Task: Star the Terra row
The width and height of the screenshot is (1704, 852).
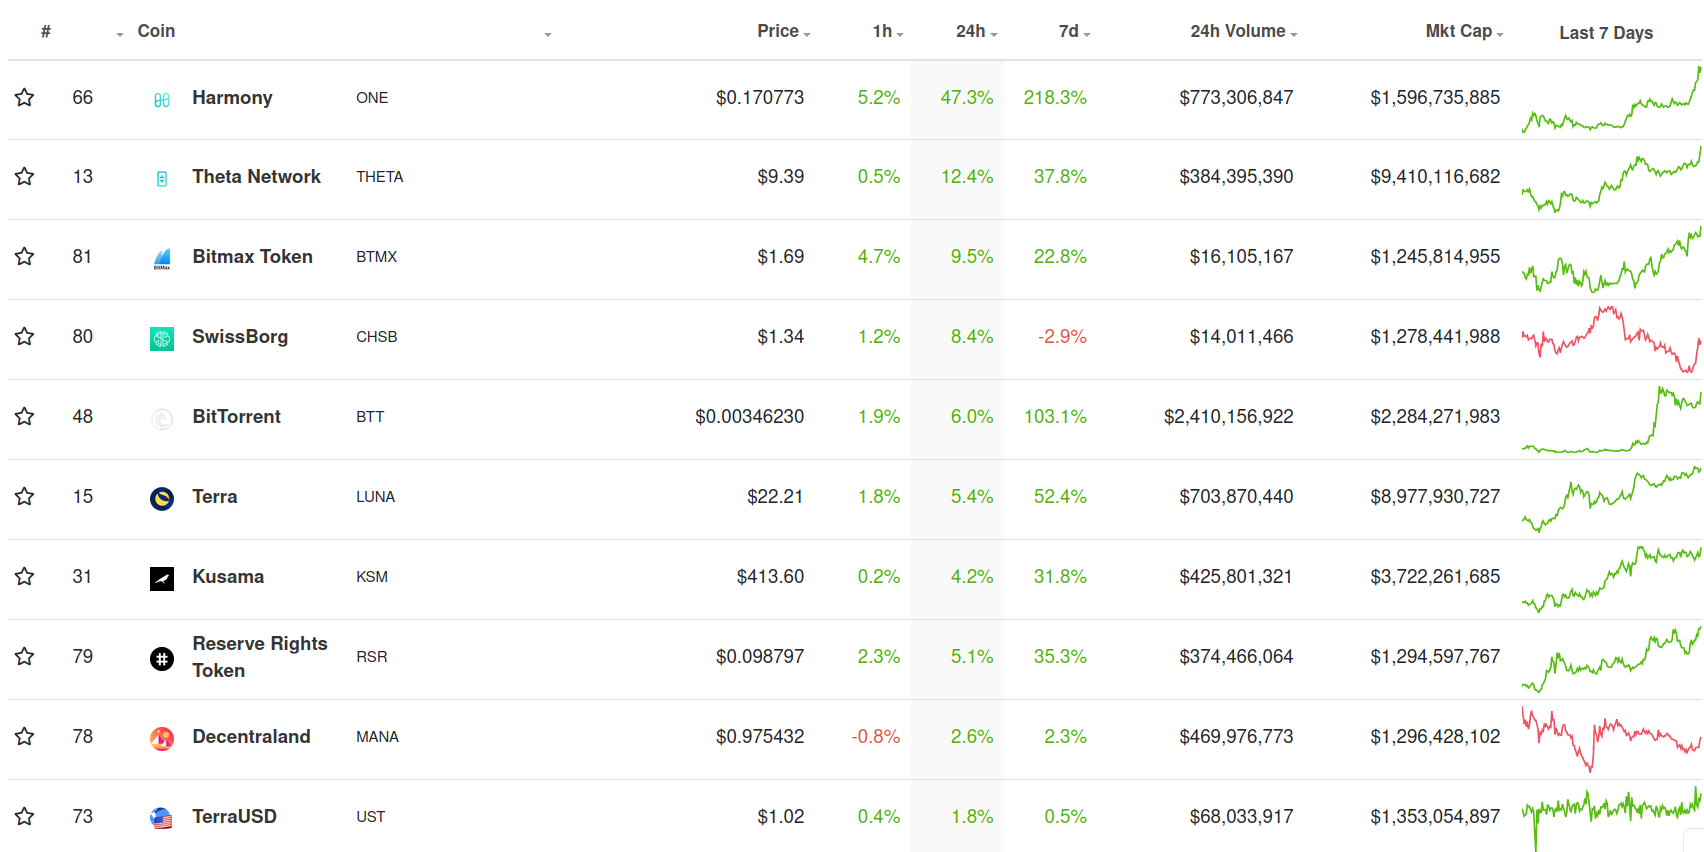Action: tap(25, 496)
